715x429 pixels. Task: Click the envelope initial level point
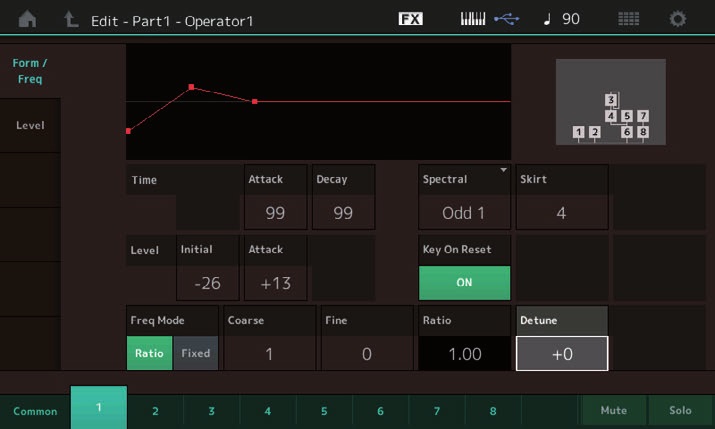[129, 131]
